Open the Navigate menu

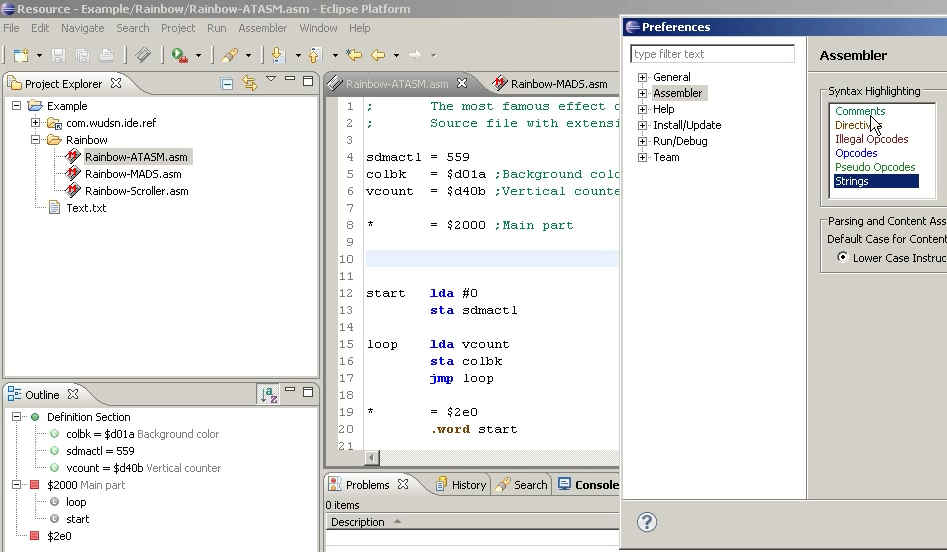pyautogui.click(x=83, y=28)
